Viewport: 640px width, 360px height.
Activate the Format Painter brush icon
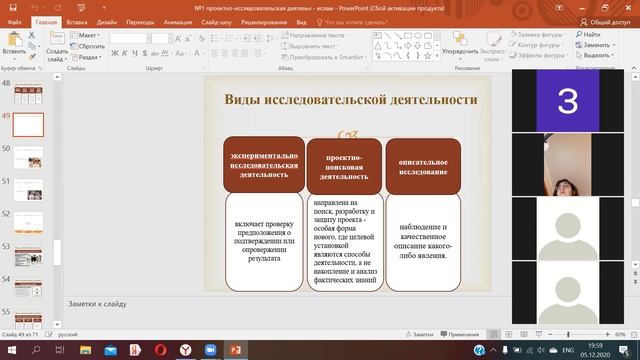32,56
